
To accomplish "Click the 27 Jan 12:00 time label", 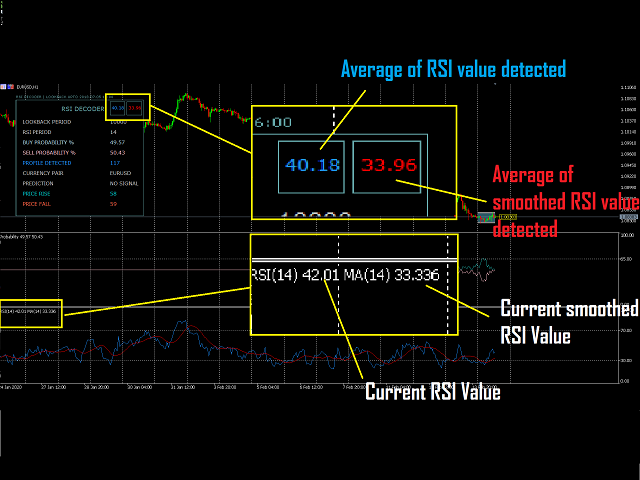I will coord(53,387).
